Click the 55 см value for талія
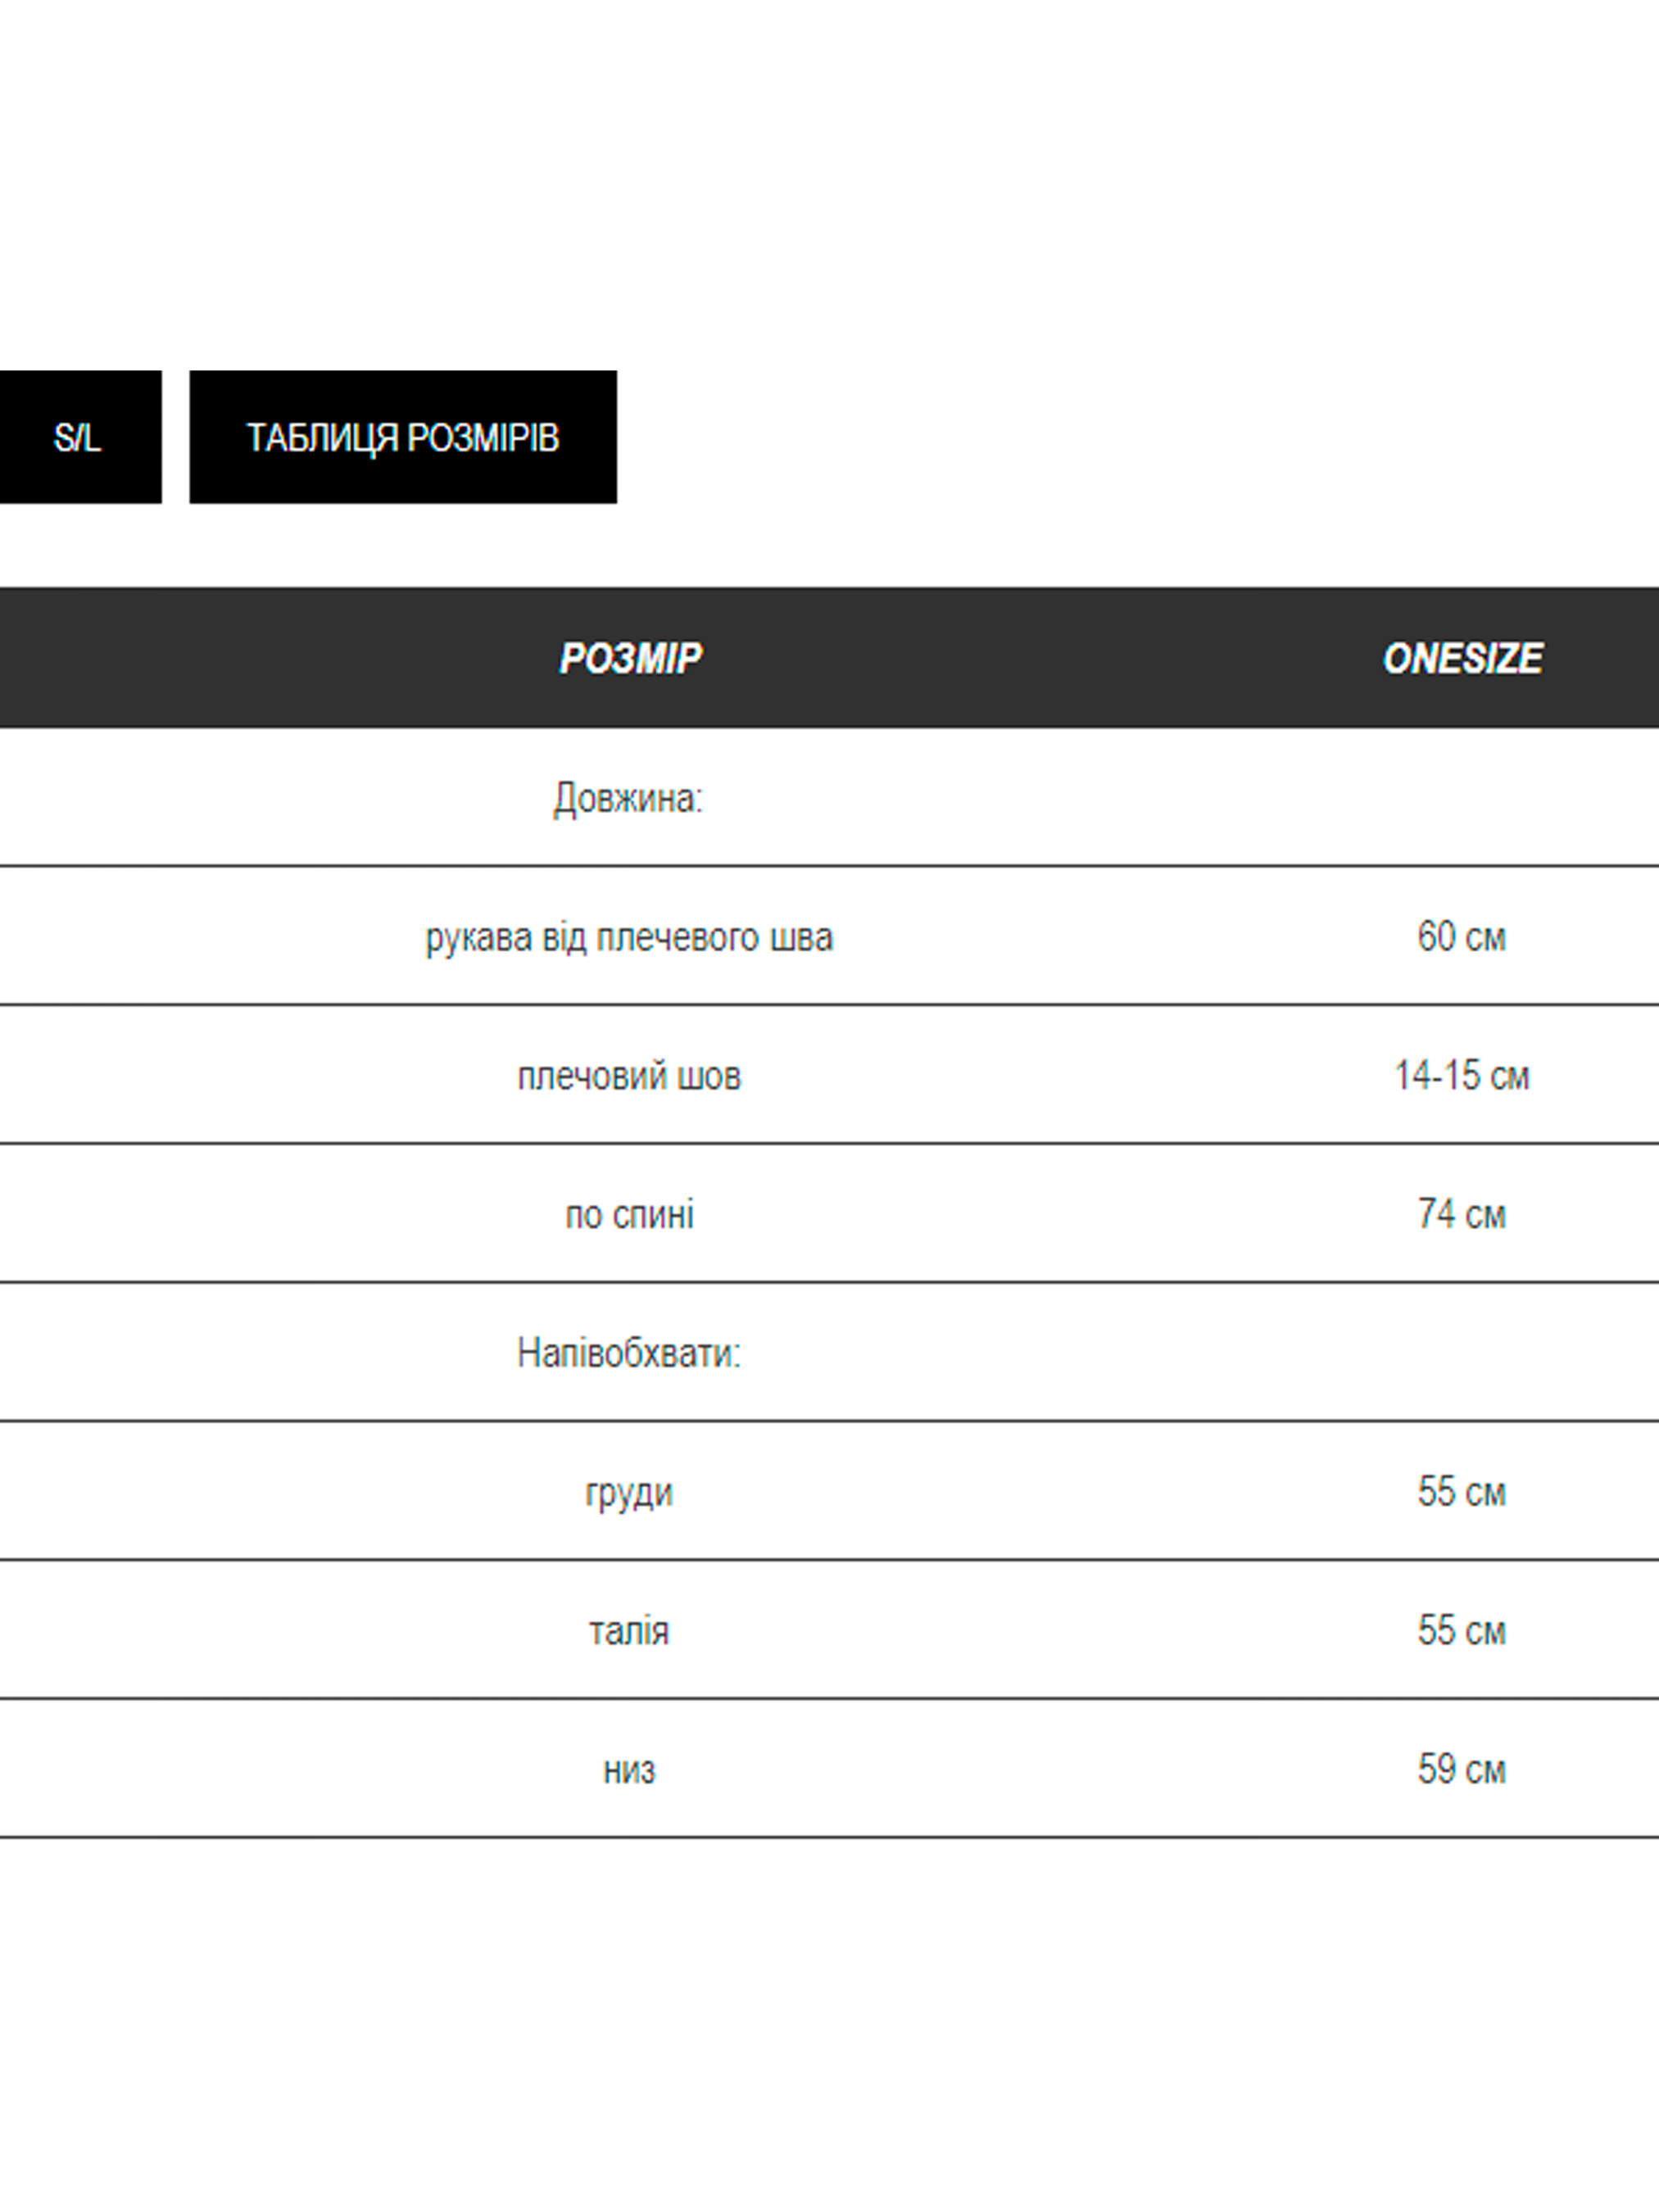The image size is (1659, 2212). (x=1461, y=1631)
